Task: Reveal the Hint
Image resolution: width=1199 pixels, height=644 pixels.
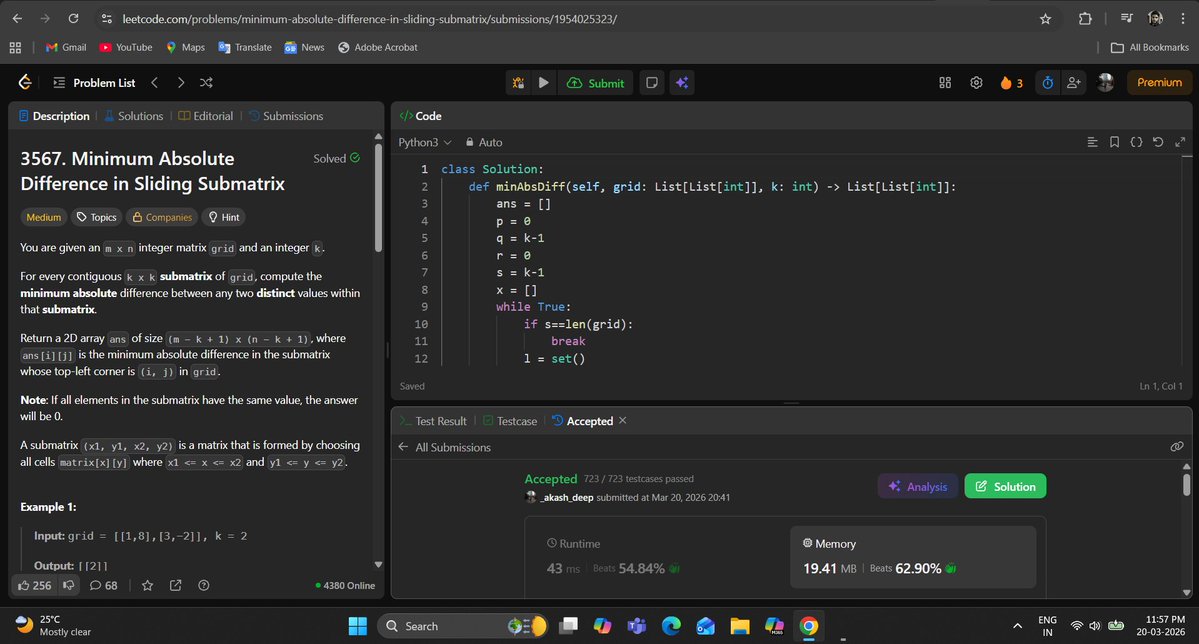Action: point(224,217)
